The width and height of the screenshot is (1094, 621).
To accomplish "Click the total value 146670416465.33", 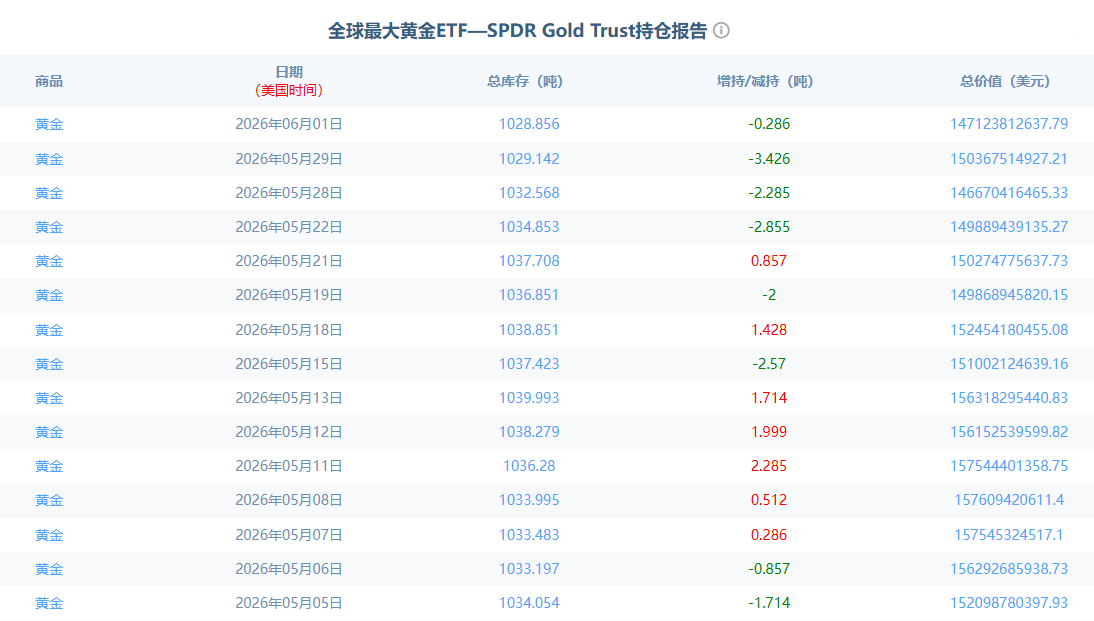I will [x=1009, y=193].
